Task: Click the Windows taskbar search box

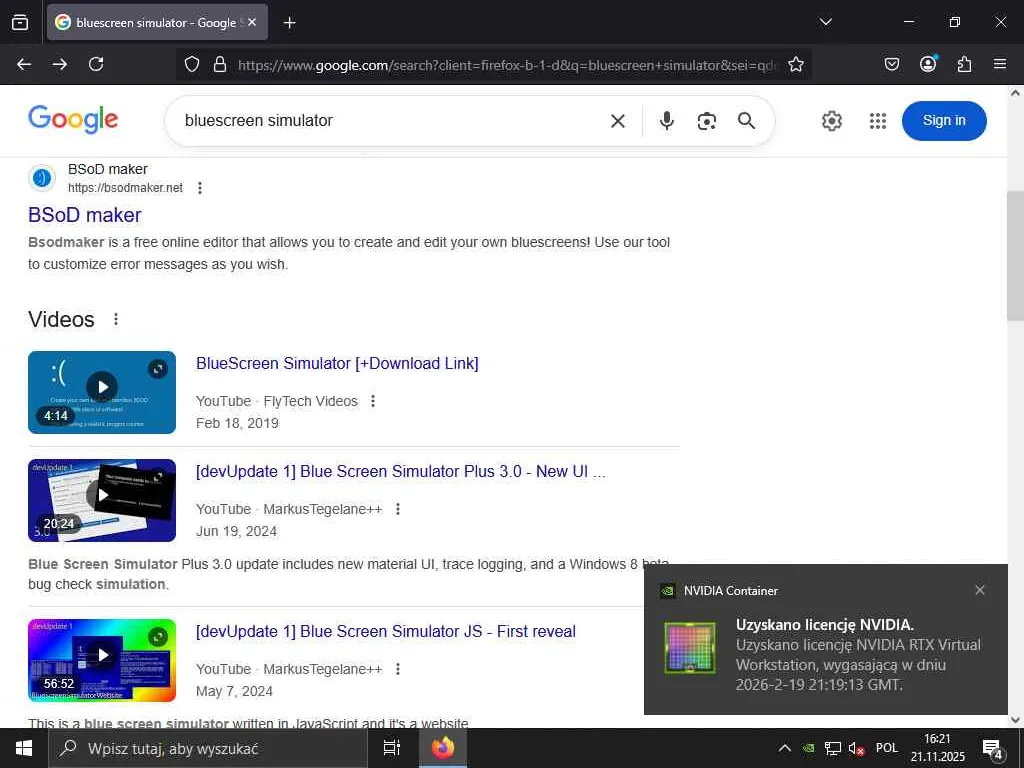Action: point(208,748)
